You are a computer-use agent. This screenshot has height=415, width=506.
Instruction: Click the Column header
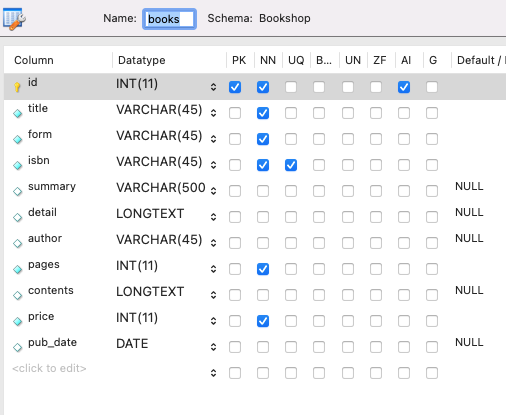34,60
